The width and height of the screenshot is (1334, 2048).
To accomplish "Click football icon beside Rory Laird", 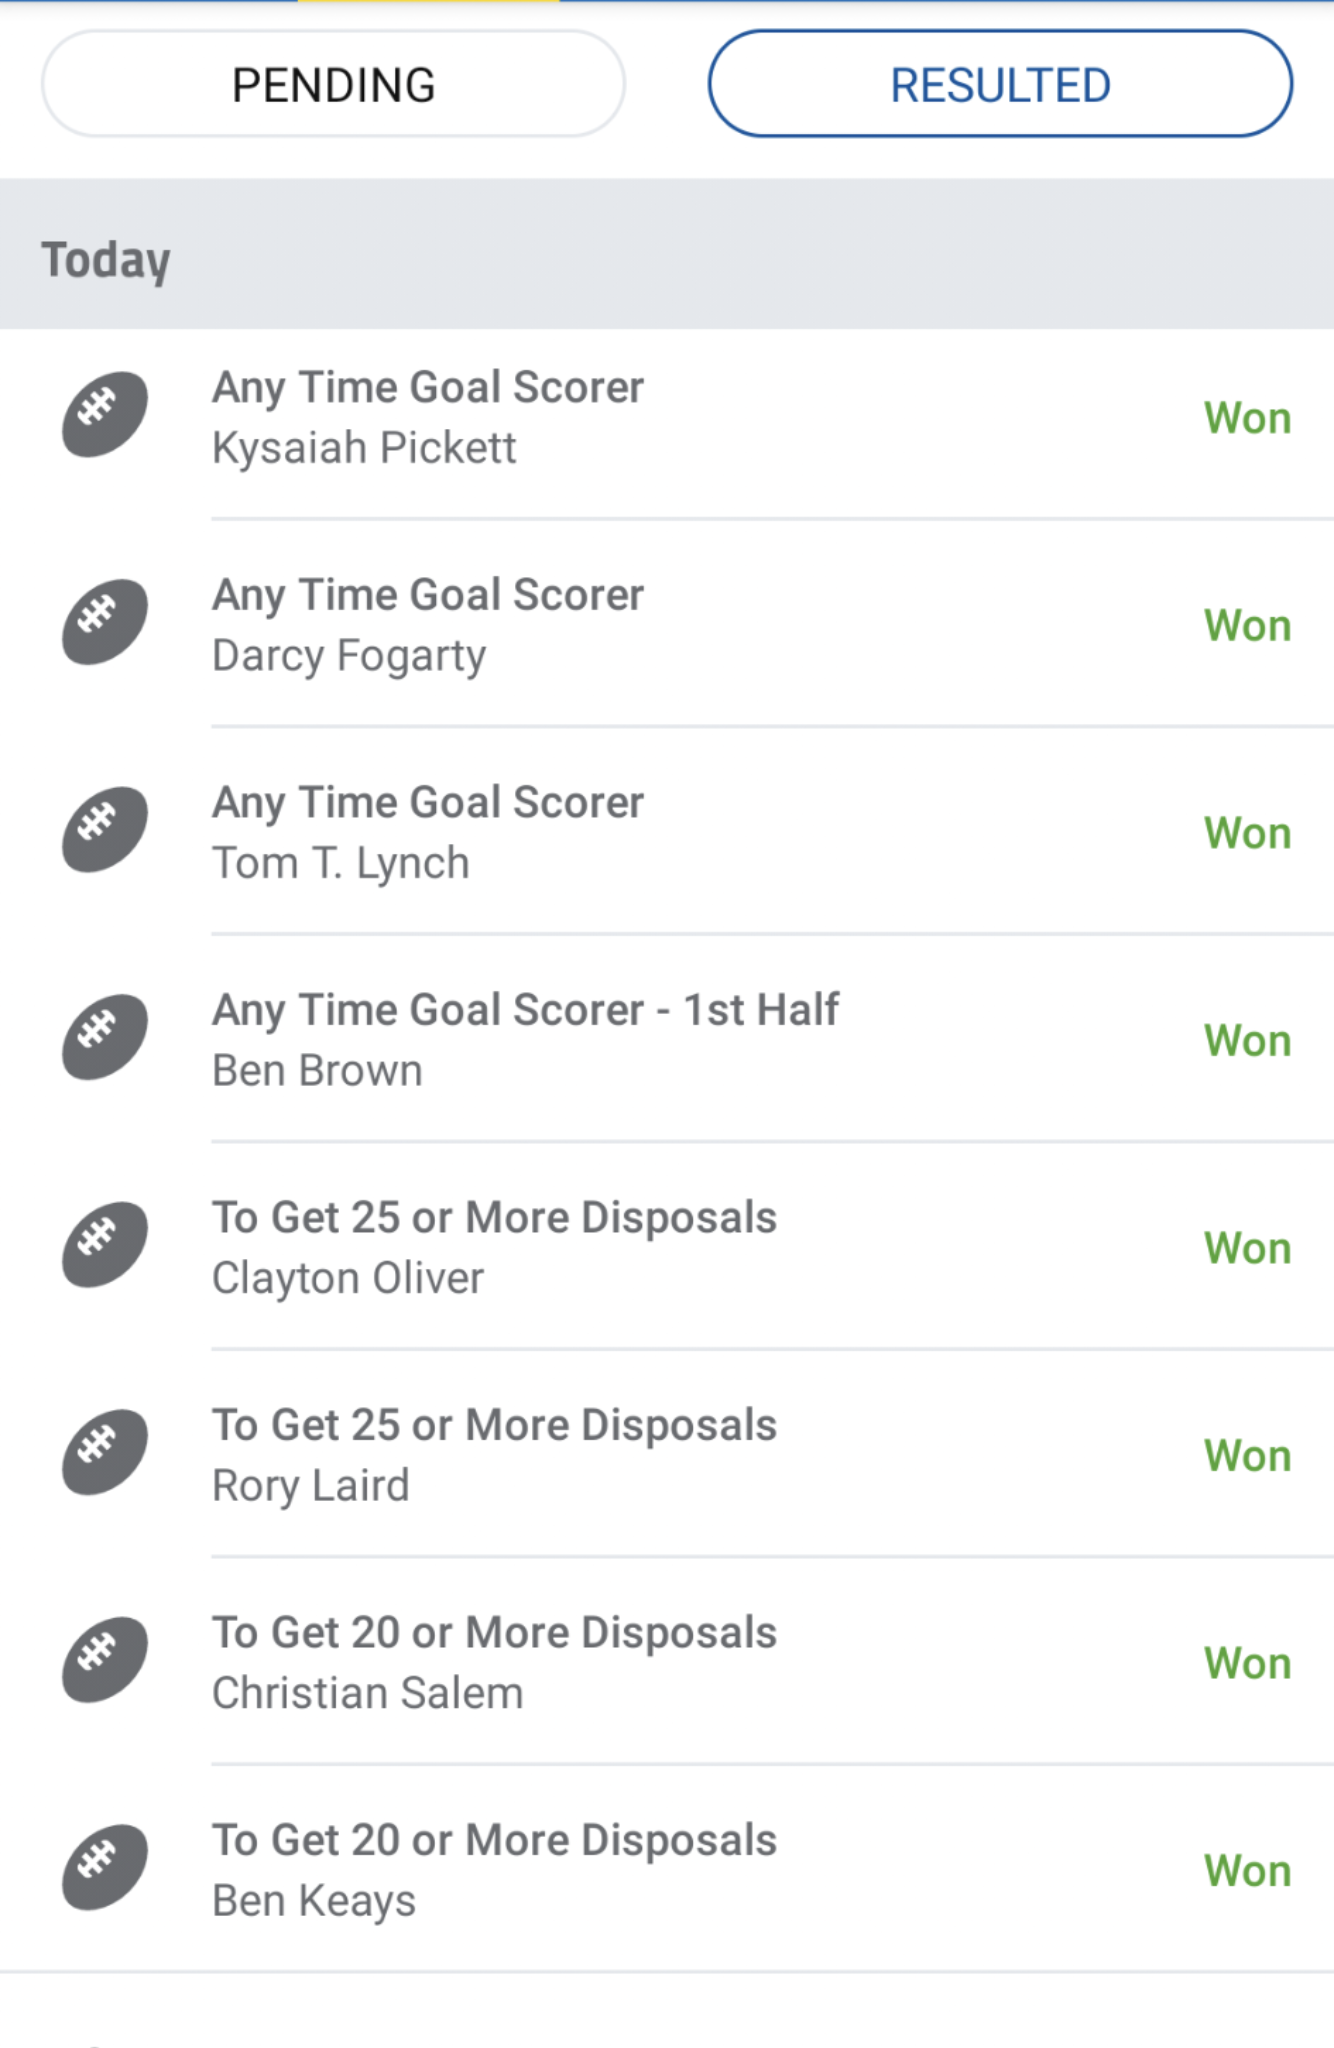I will 105,1452.
